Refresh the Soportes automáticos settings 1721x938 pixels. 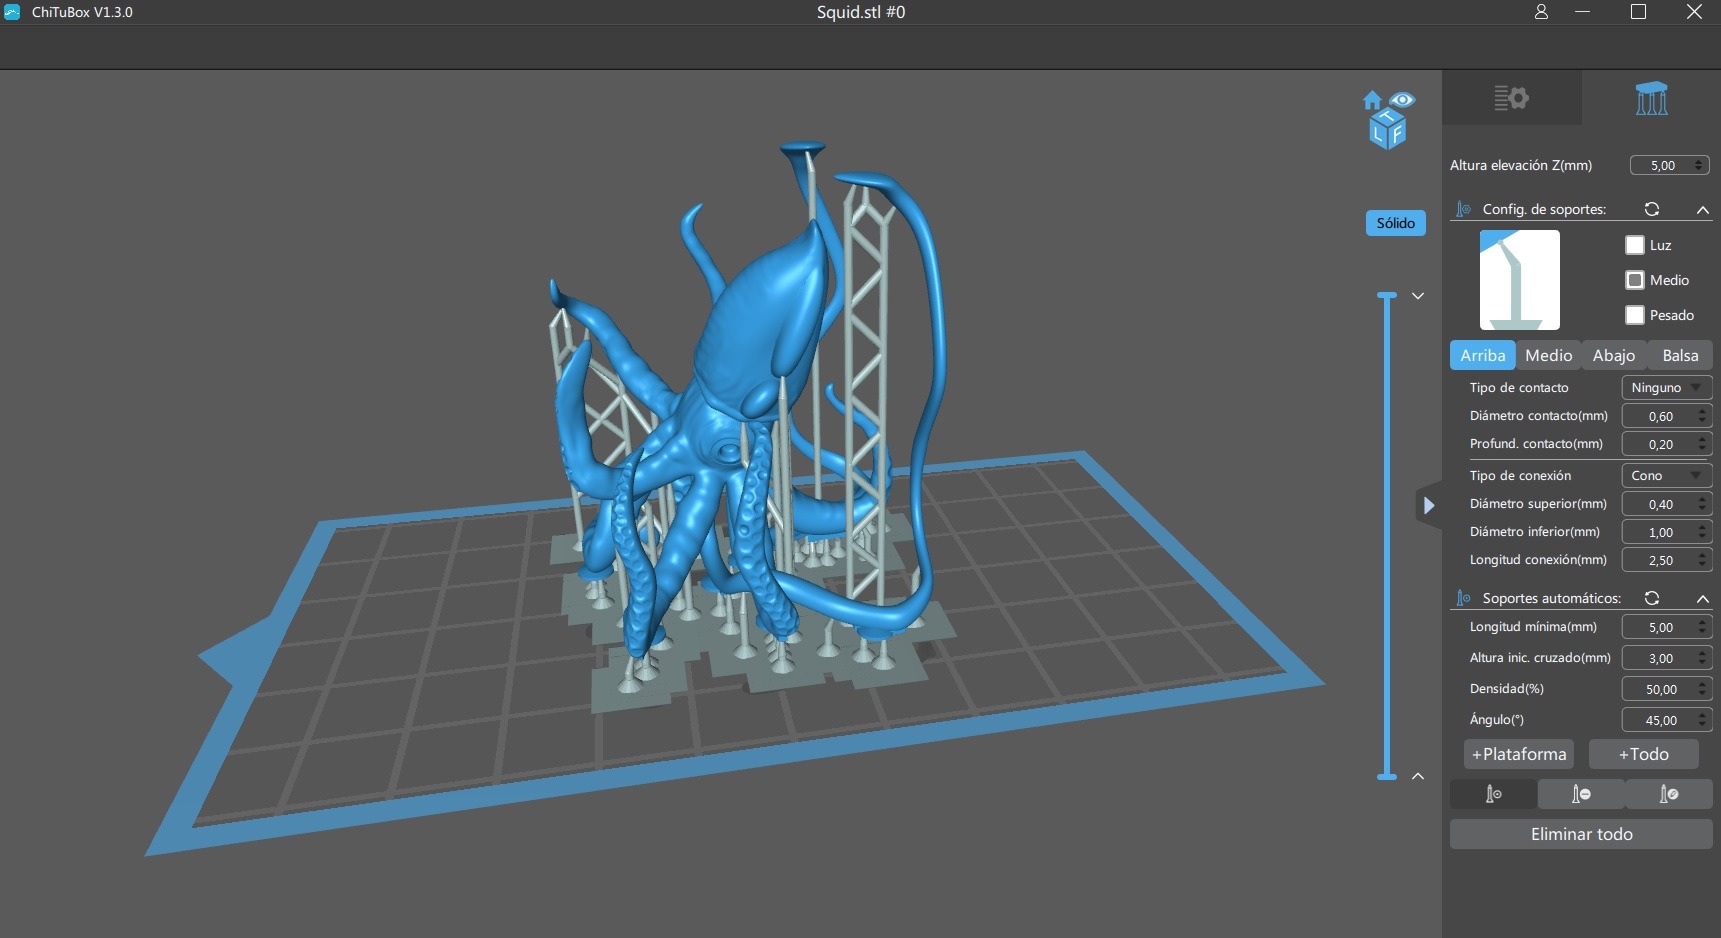[1652, 598]
